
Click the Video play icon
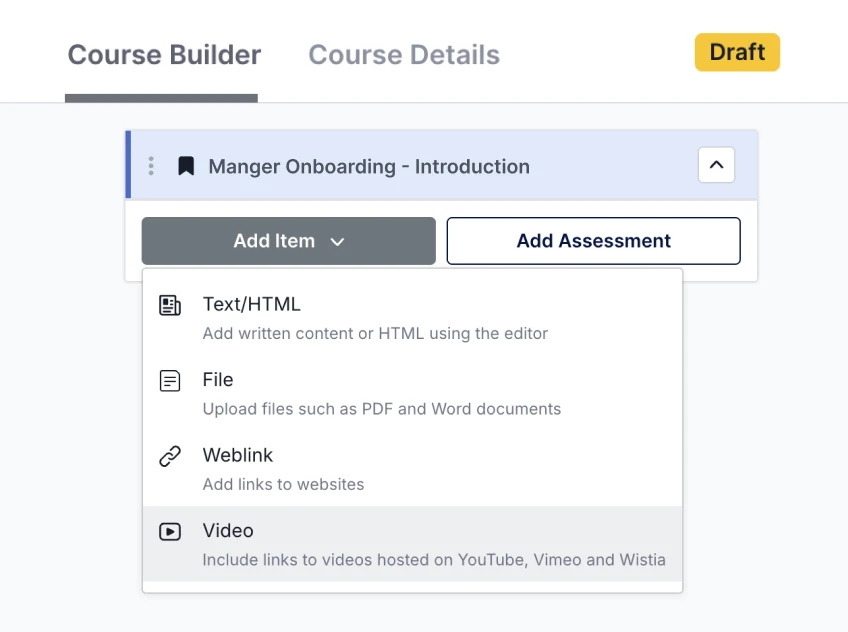tap(170, 530)
